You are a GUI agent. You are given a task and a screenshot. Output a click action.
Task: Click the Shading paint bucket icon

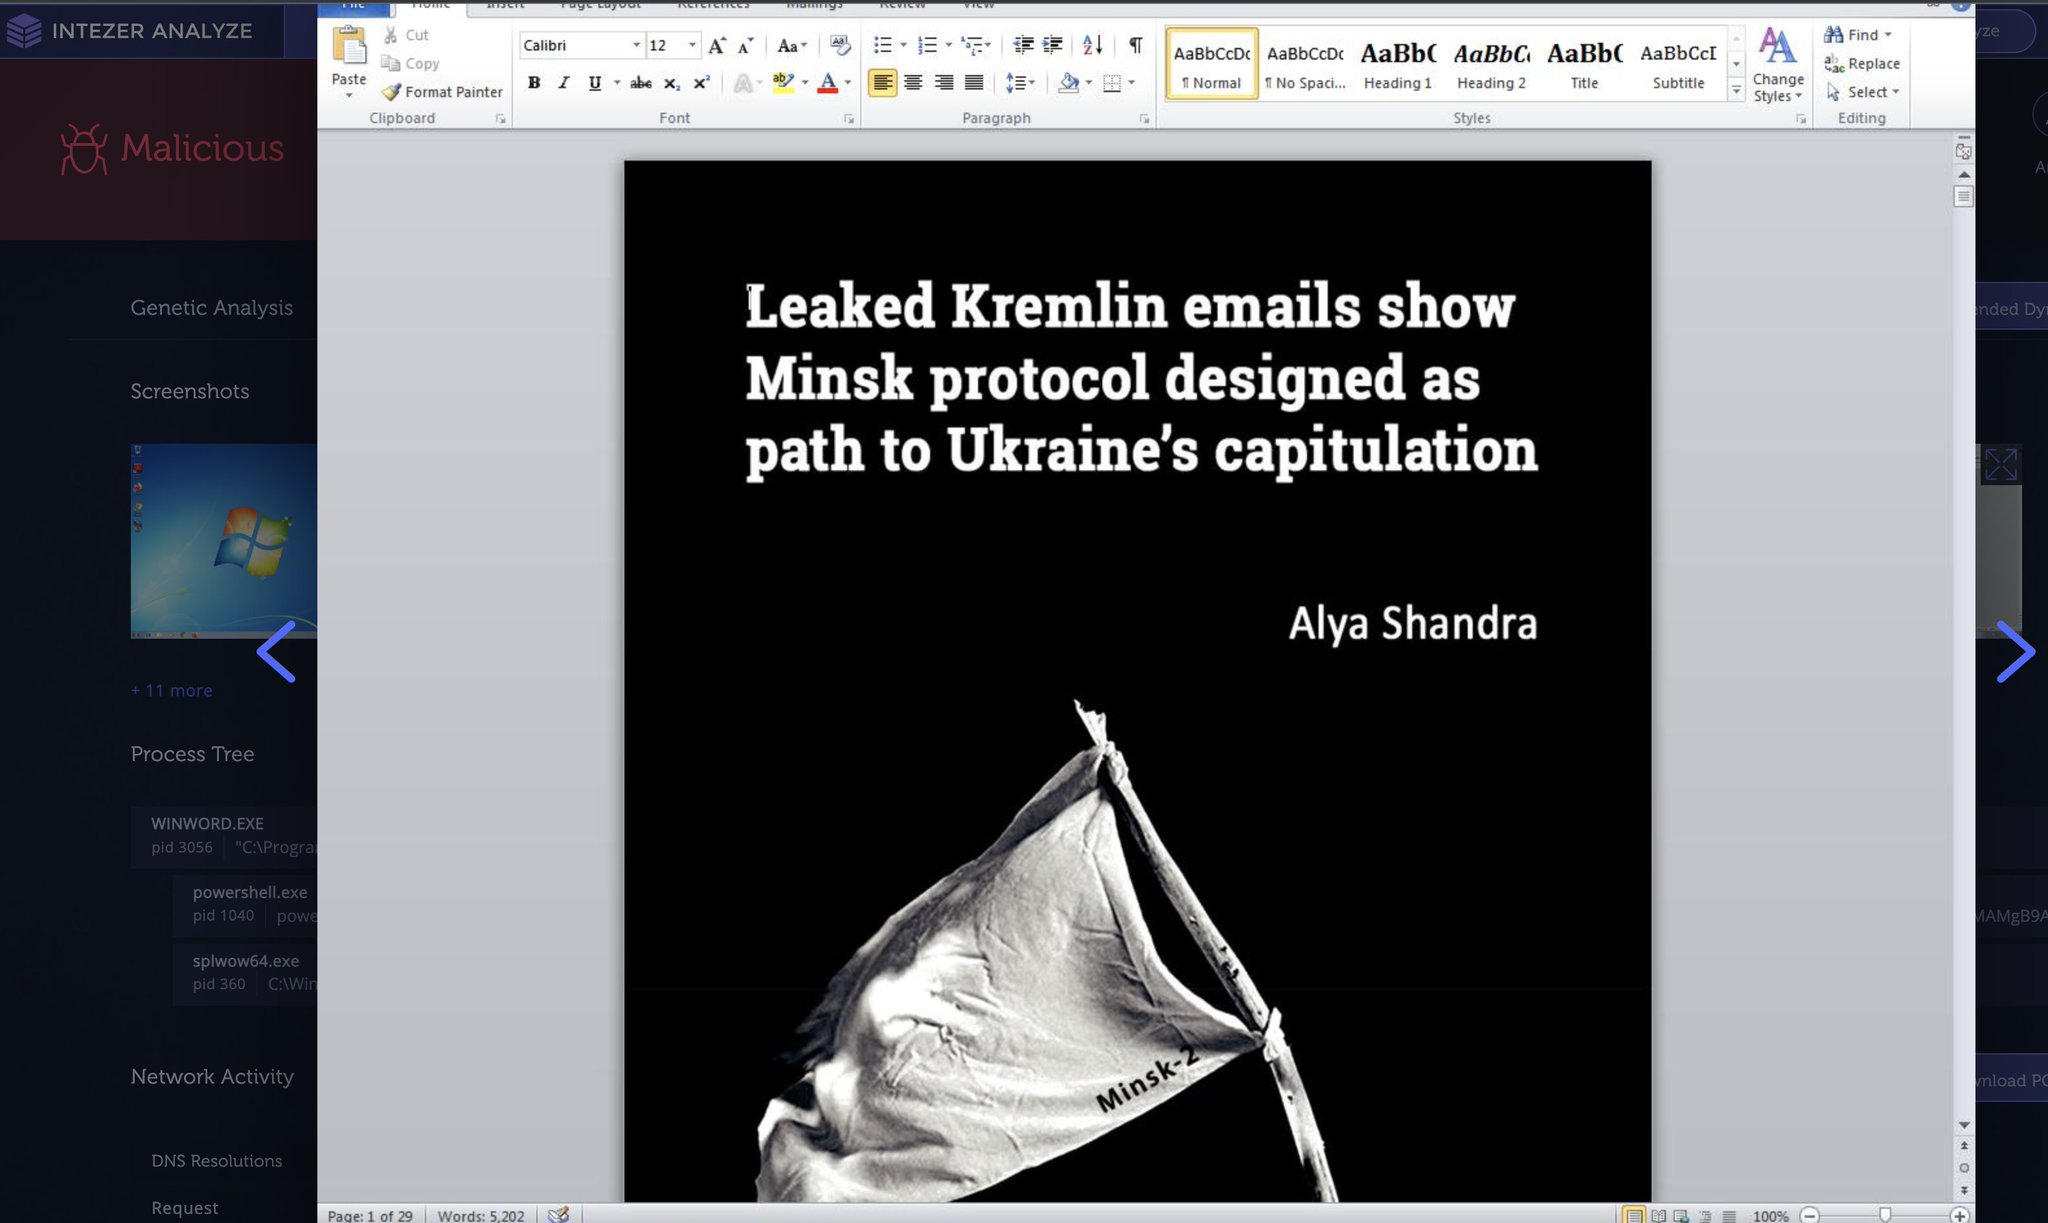pyautogui.click(x=1068, y=83)
